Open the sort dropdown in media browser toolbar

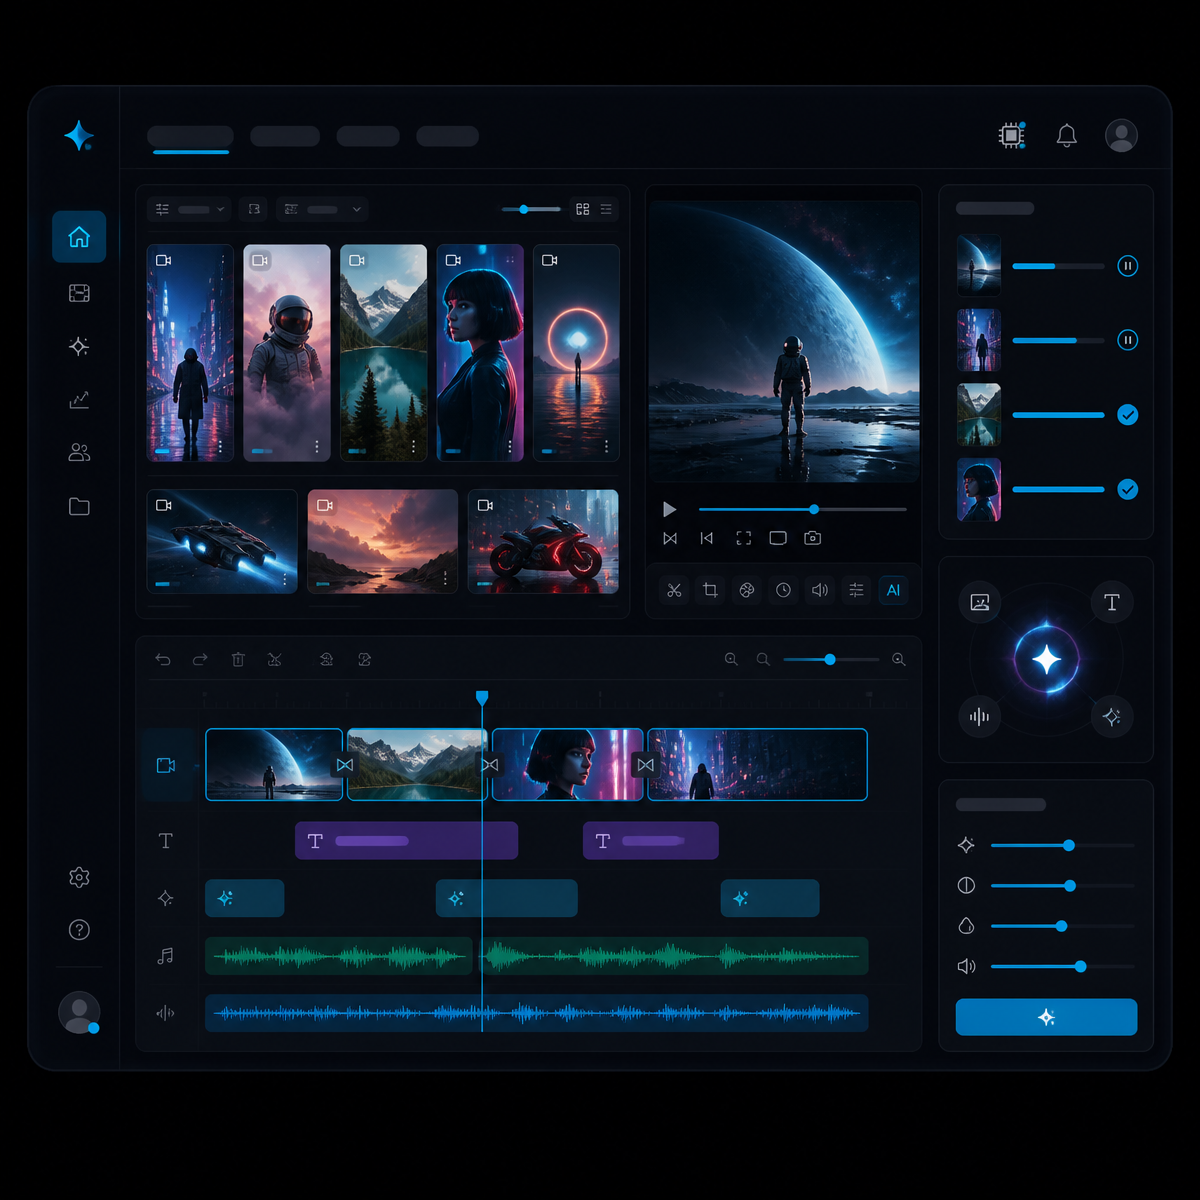[322, 209]
